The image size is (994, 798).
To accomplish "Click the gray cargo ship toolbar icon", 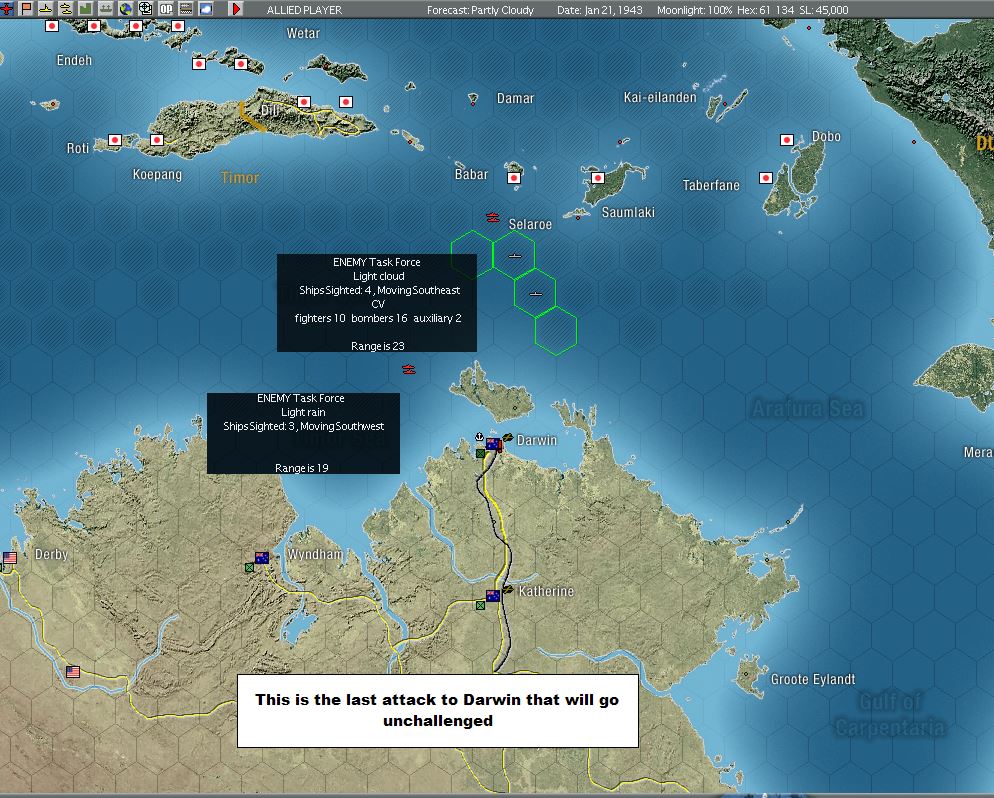I will click(105, 9).
